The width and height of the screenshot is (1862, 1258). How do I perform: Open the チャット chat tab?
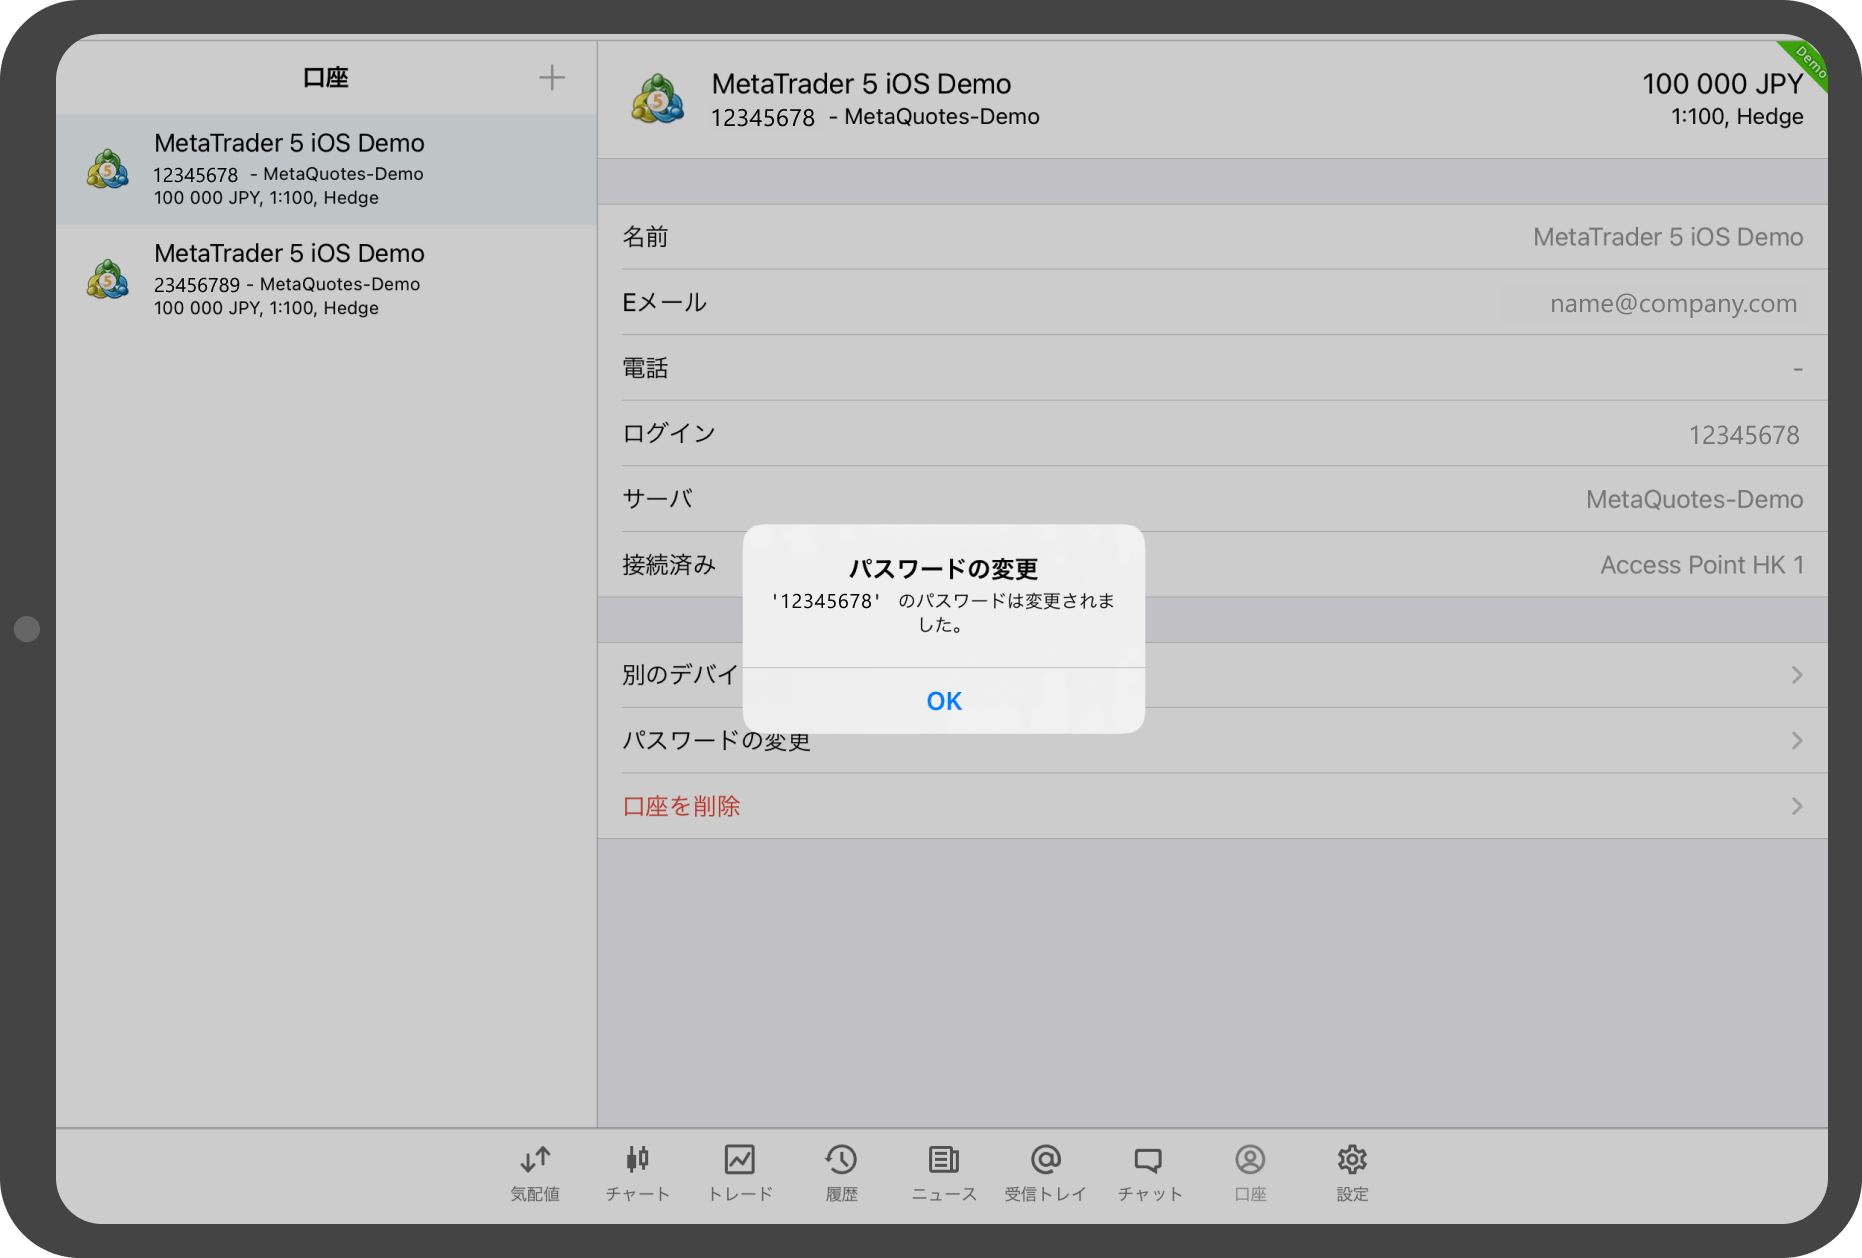pos(1148,1172)
